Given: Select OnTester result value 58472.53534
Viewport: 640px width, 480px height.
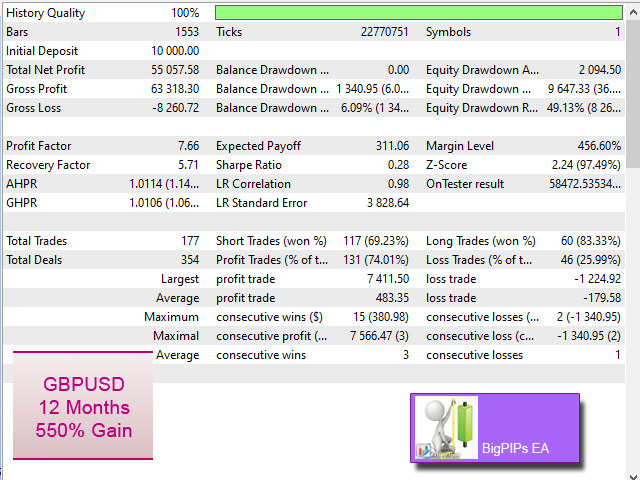Looking at the screenshot, I should 585,184.
